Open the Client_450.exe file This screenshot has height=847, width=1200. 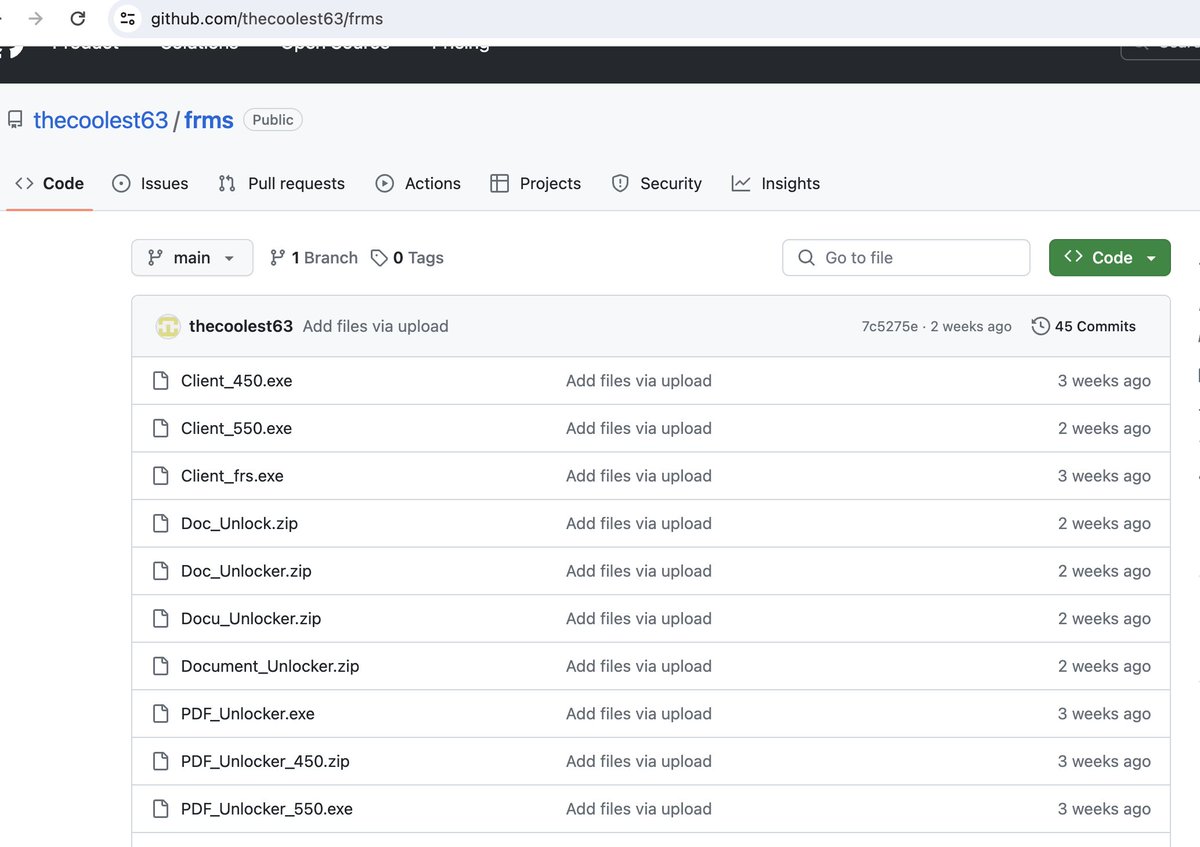tap(237, 381)
